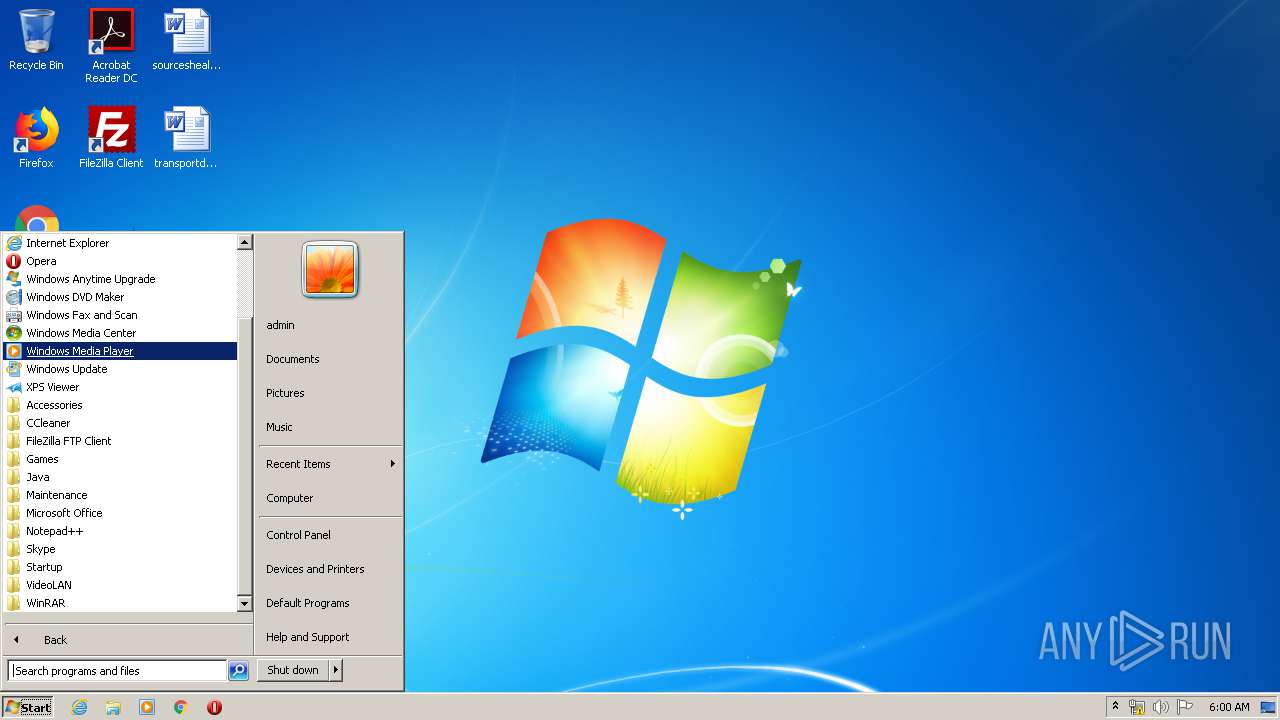Click the network tray icon
This screenshot has height=720, width=1280.
click(1137, 707)
